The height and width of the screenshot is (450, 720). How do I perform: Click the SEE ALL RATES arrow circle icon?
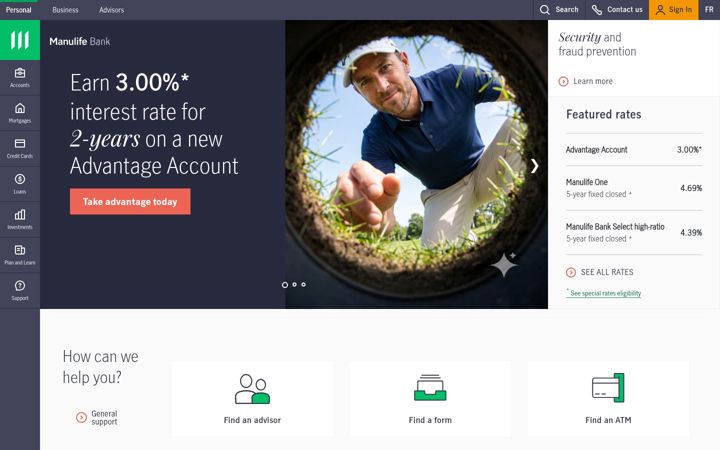pos(571,272)
